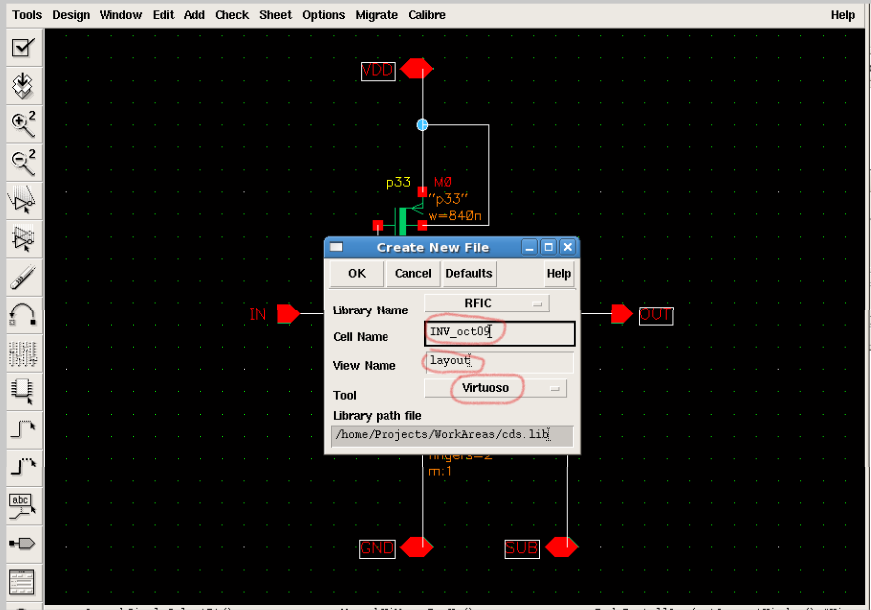Click the View Name input field
This screenshot has width=871, height=610.
click(499, 362)
